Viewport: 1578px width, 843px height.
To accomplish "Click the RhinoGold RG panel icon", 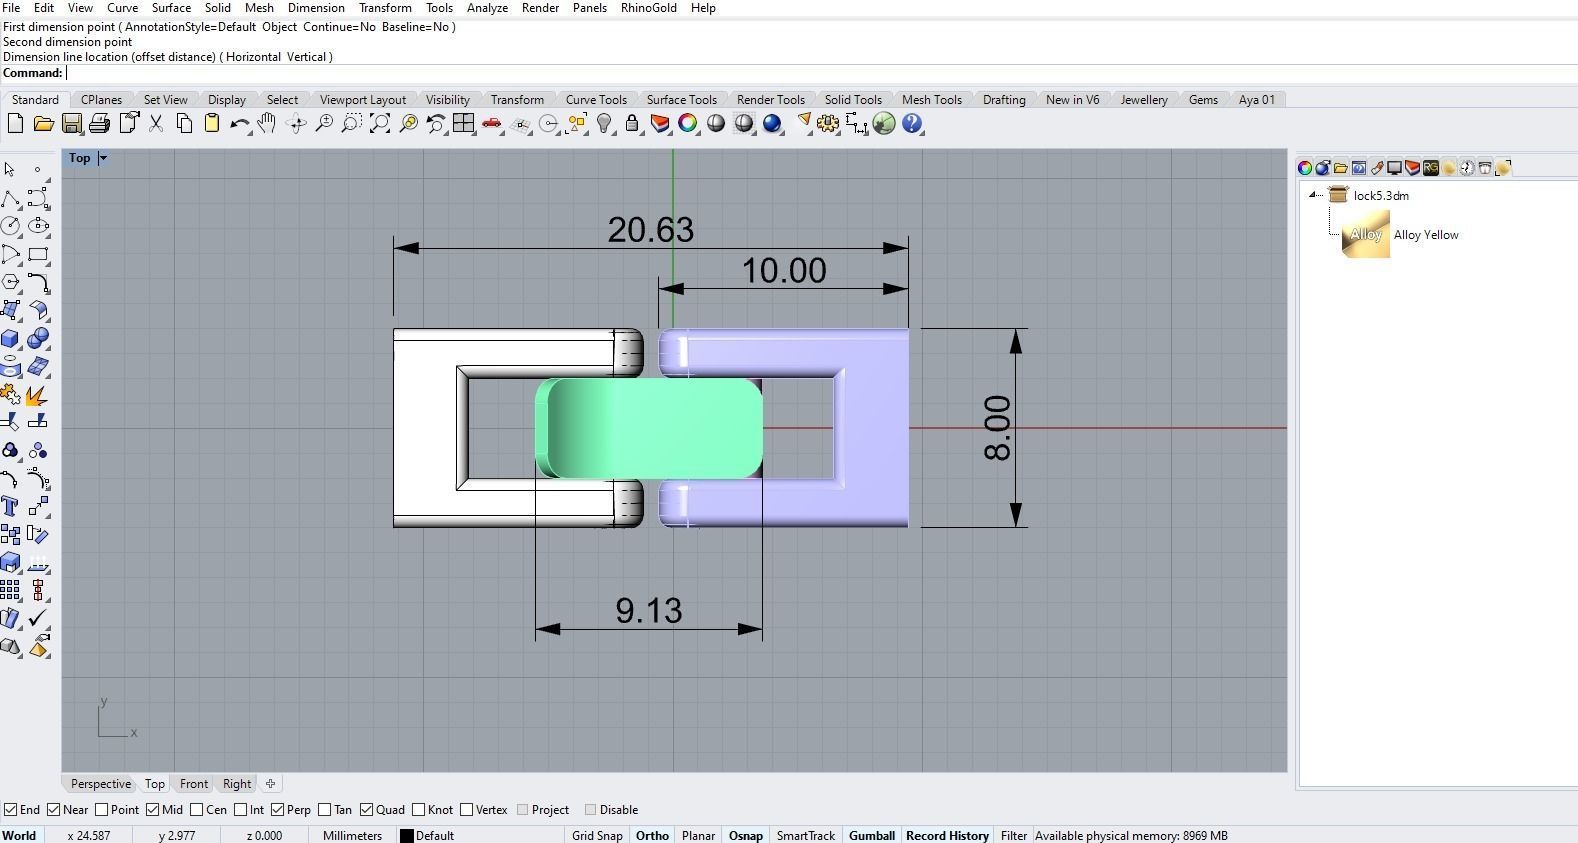I will (1430, 168).
